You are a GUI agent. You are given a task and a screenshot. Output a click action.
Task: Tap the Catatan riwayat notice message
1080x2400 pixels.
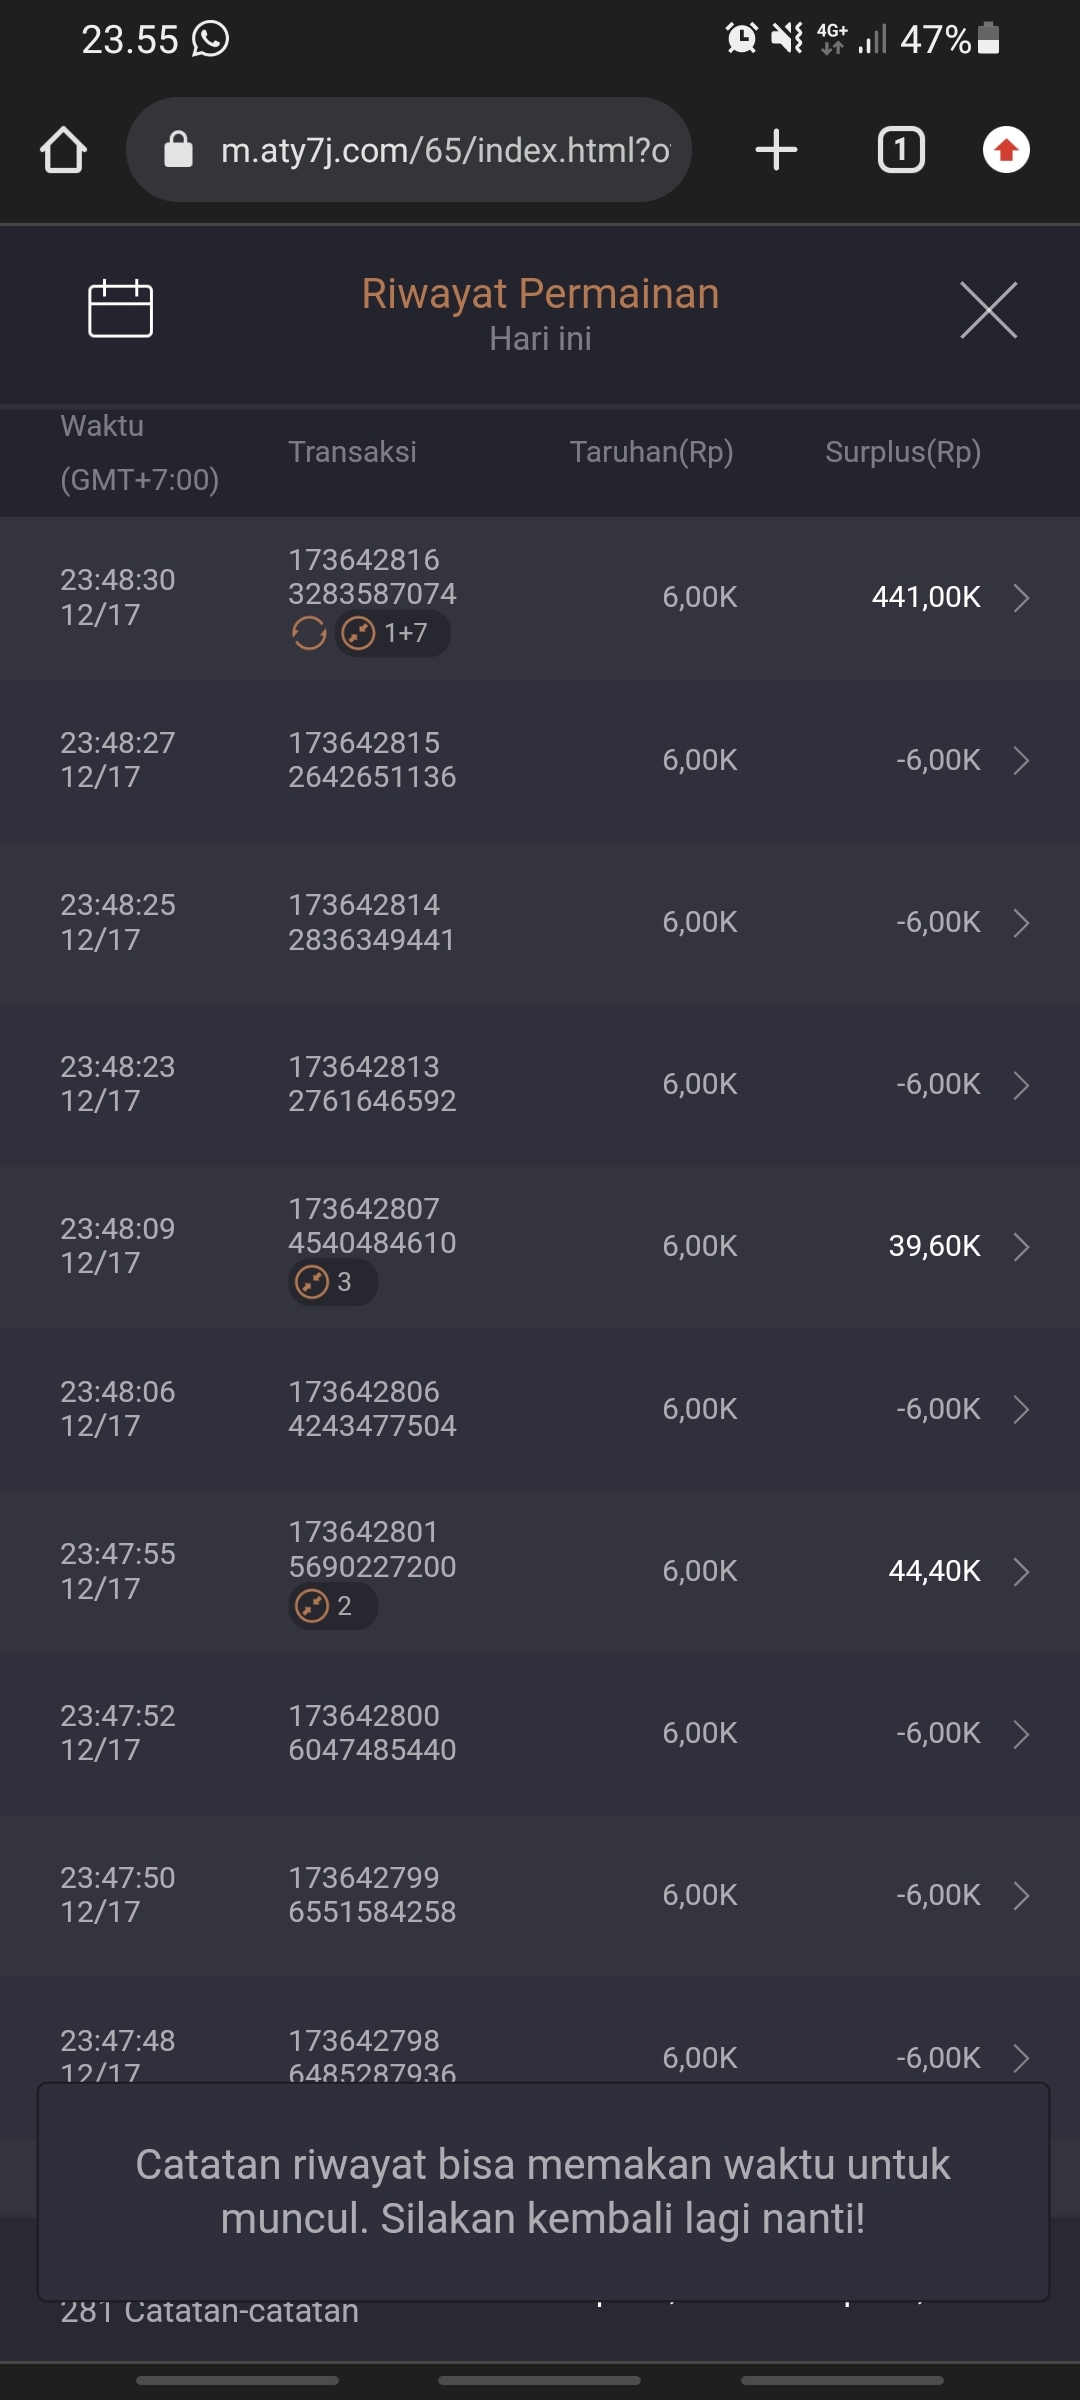point(543,2191)
